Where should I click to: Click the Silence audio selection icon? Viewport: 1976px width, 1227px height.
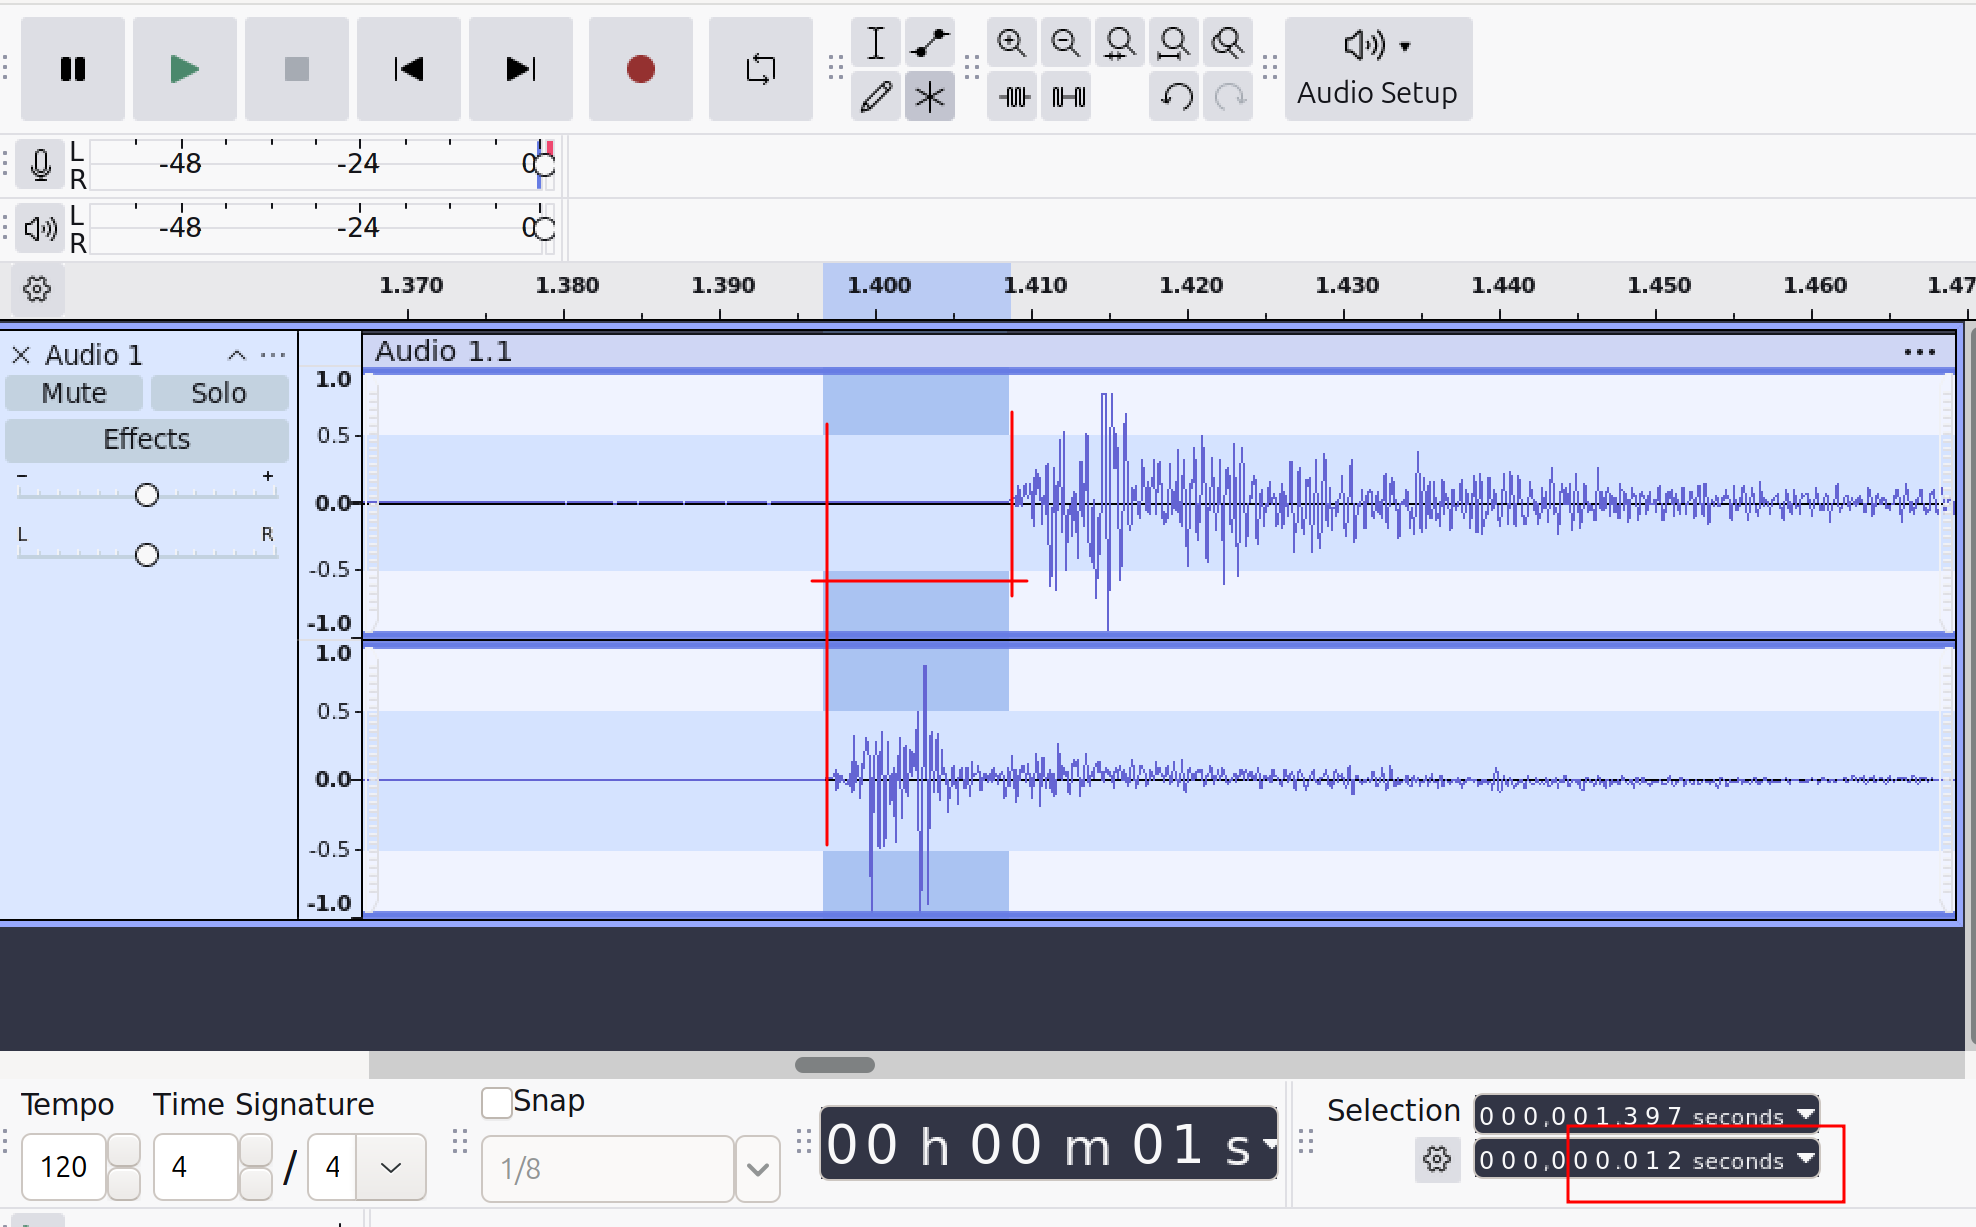click(1068, 97)
